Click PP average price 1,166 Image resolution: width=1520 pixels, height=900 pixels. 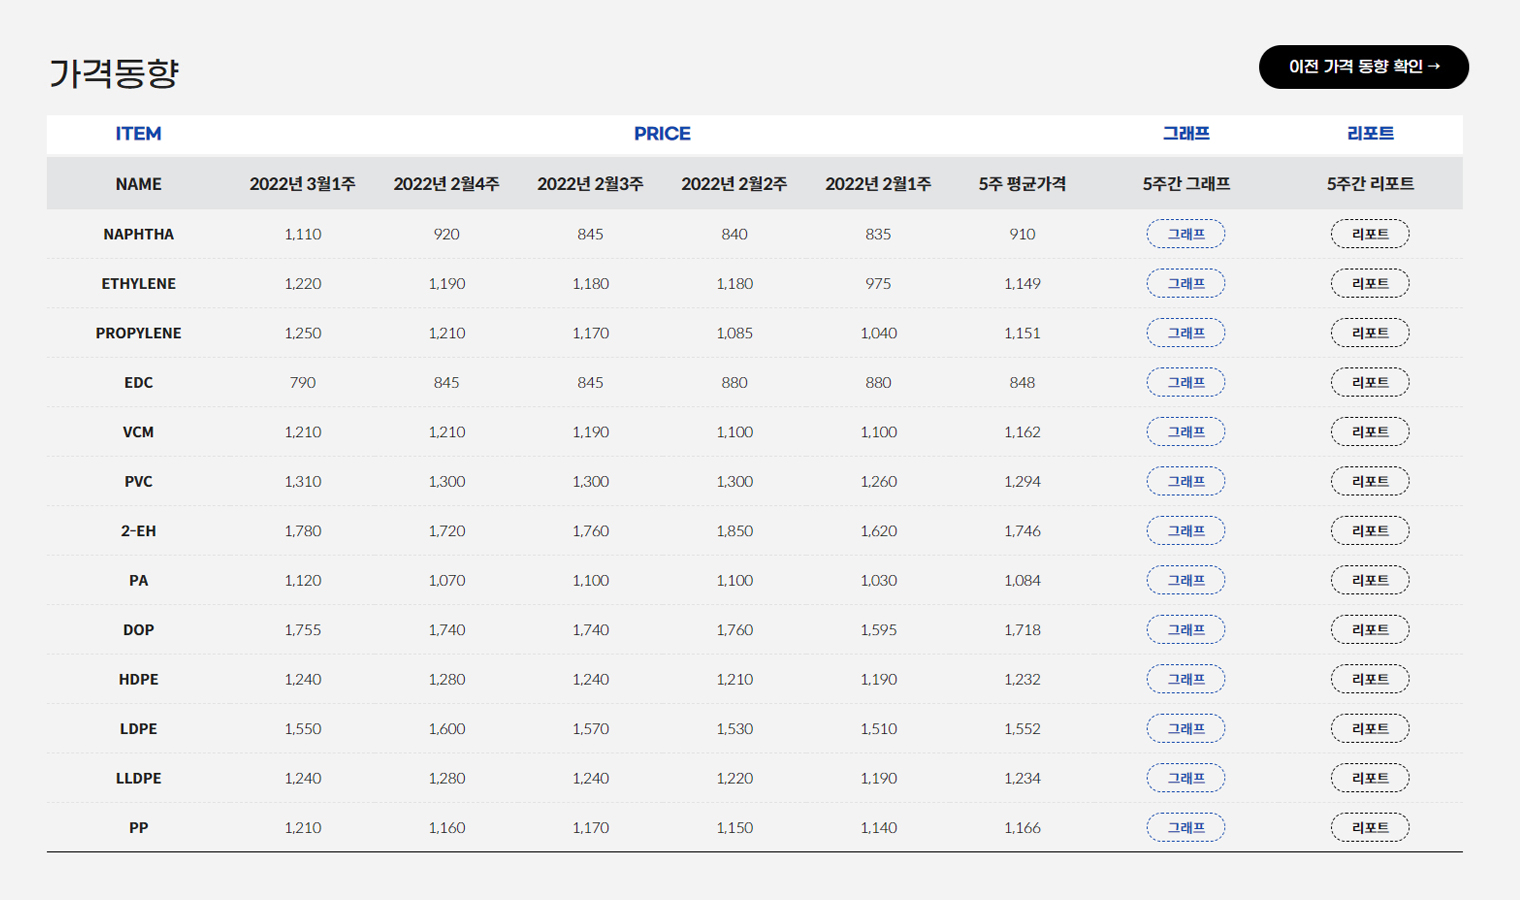[x=1022, y=828]
